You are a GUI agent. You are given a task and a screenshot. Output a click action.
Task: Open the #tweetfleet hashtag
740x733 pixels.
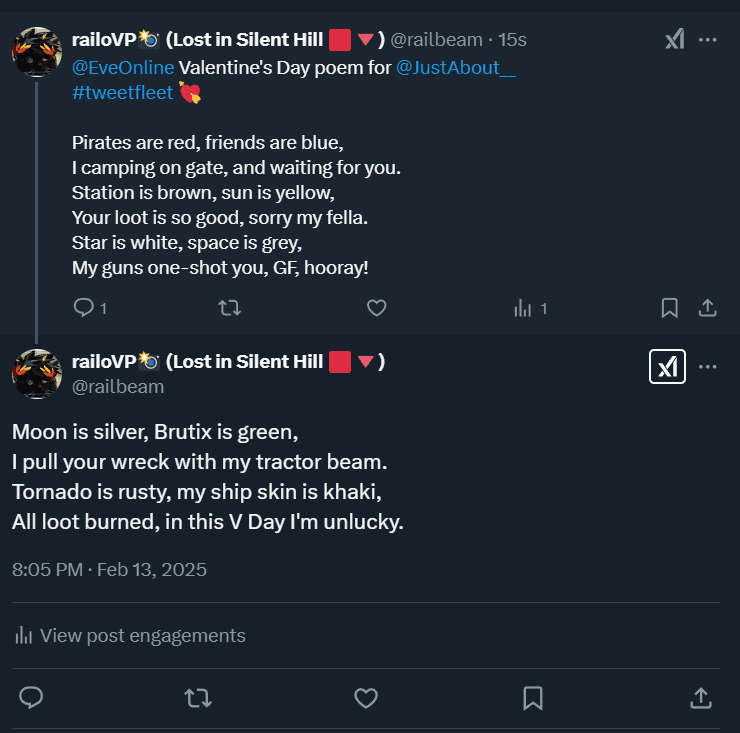122,92
